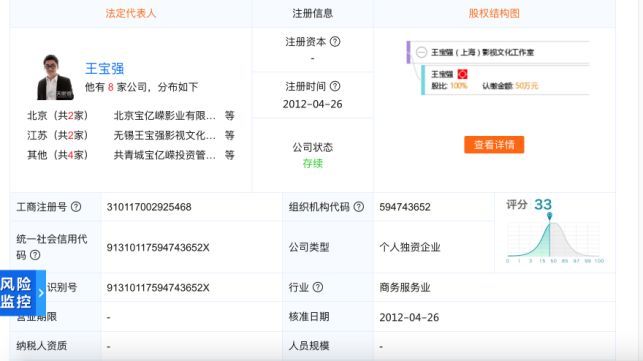Viewport: 643px width, 361px height.
Task: Expand the 风险监控 side panel arrow
Action: pyautogui.click(x=41, y=293)
